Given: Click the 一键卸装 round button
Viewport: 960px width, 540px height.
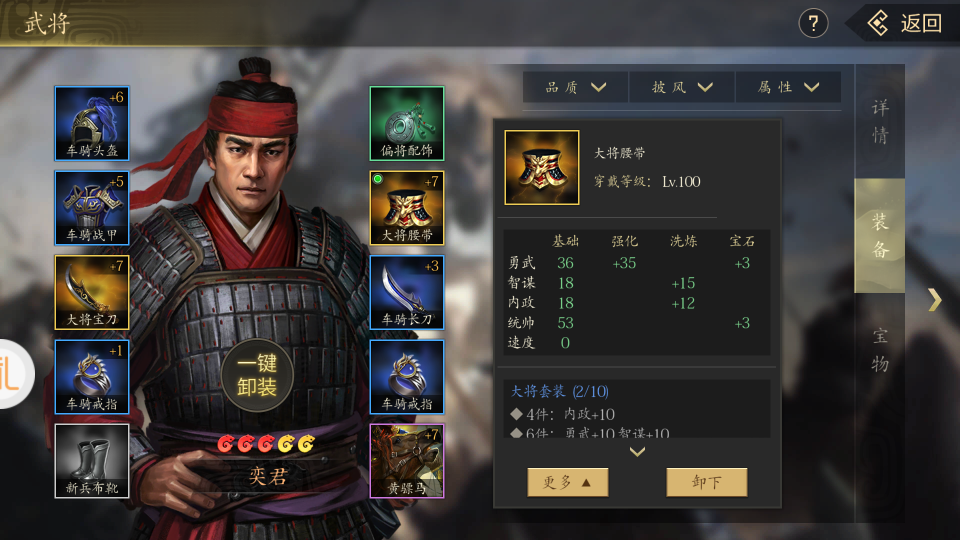Looking at the screenshot, I should 257,375.
